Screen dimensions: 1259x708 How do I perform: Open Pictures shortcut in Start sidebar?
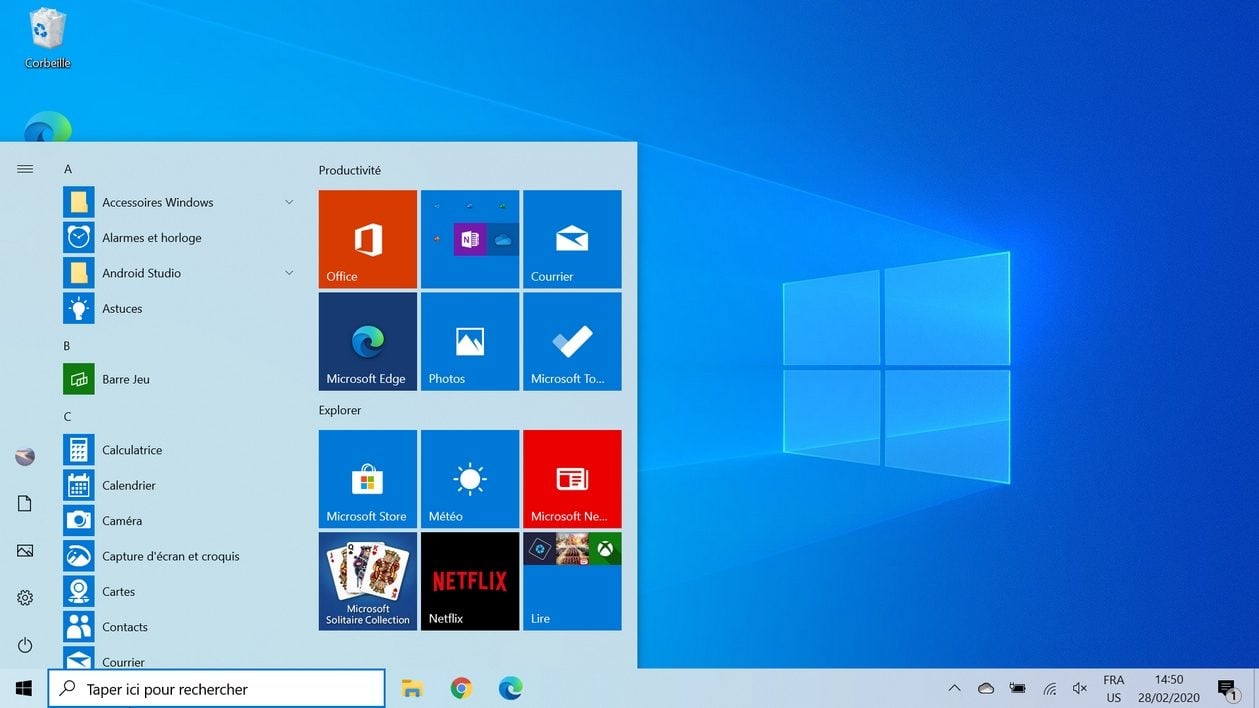pos(25,551)
